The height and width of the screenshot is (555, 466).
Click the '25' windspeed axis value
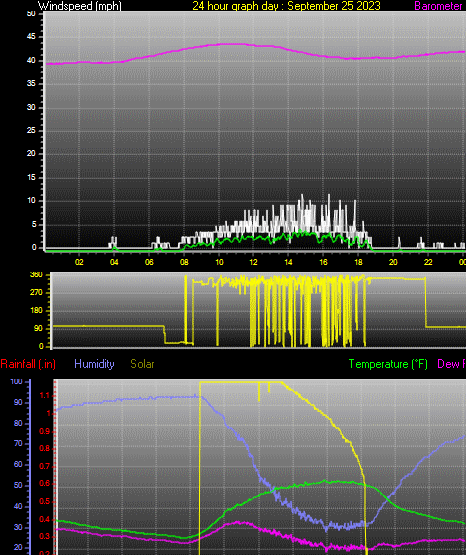pos(31,130)
